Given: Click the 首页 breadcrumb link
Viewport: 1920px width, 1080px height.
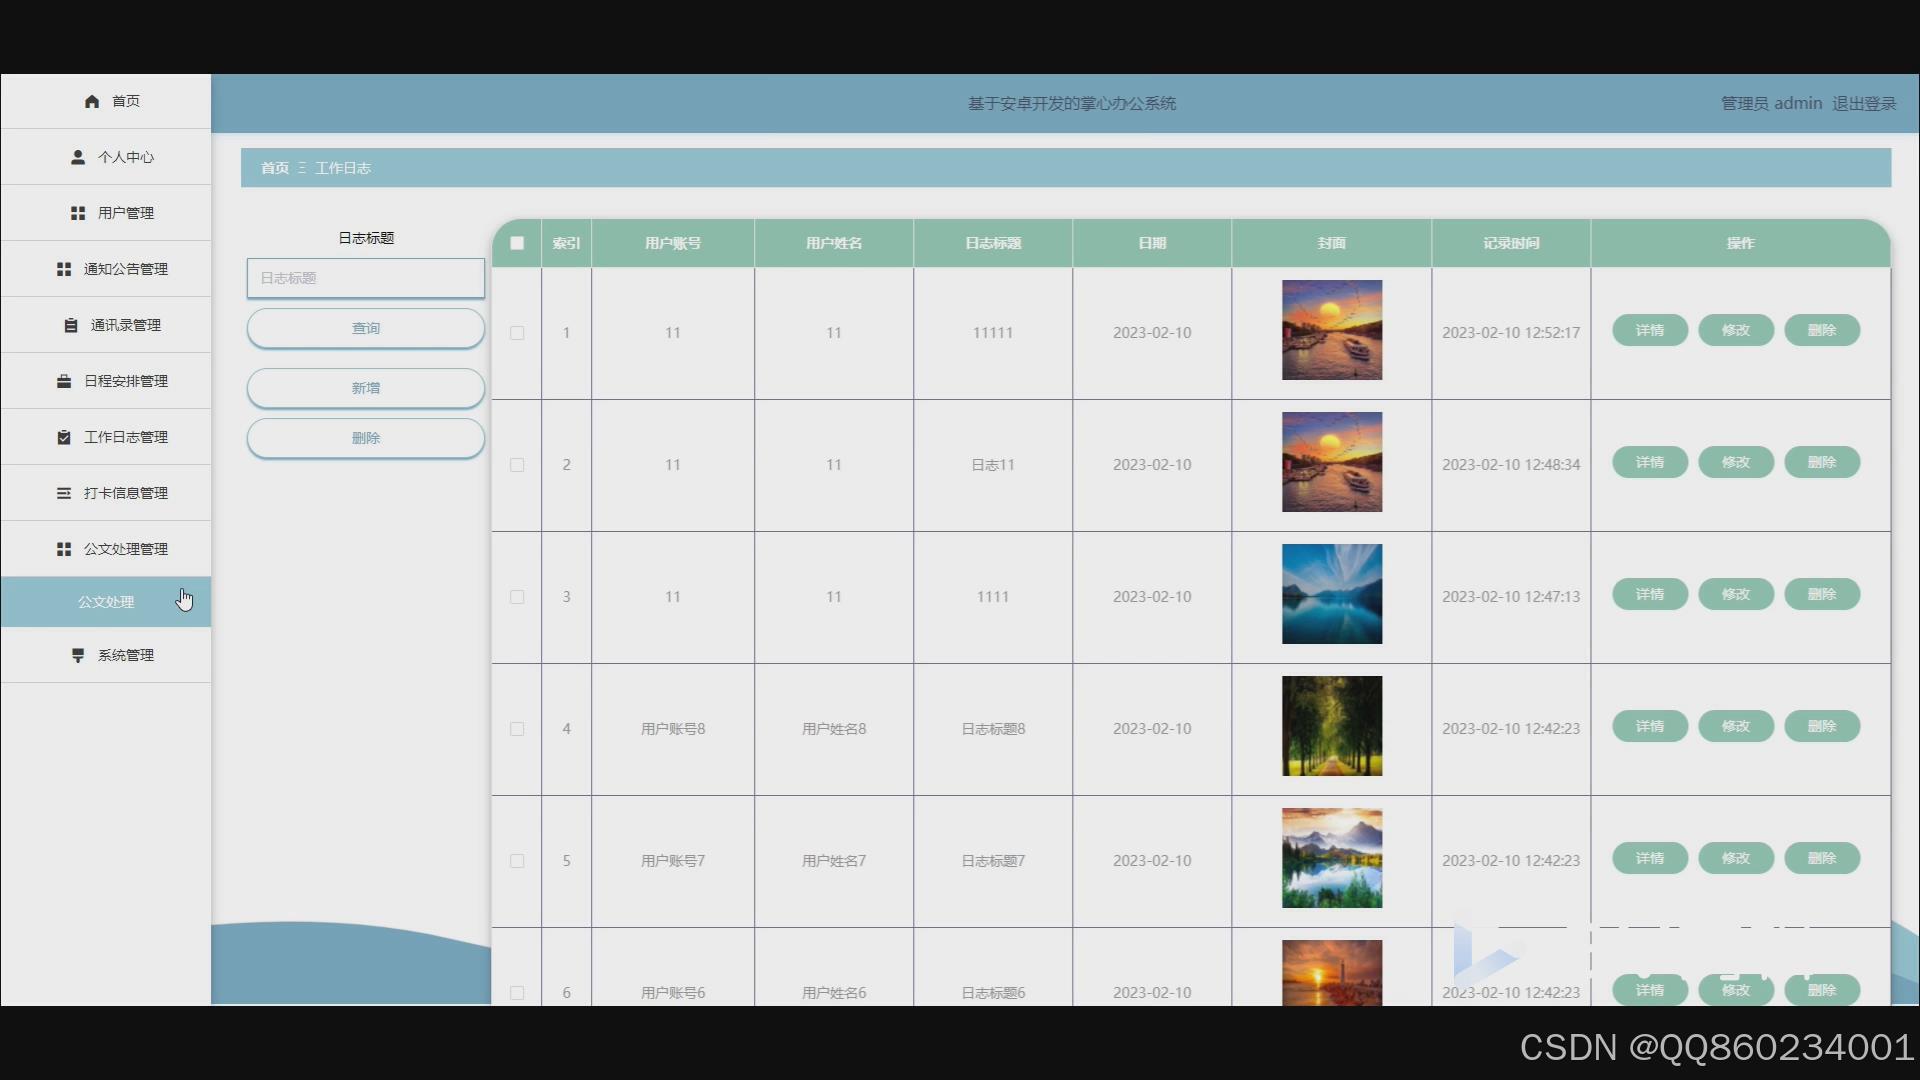Looking at the screenshot, I should click(x=275, y=168).
